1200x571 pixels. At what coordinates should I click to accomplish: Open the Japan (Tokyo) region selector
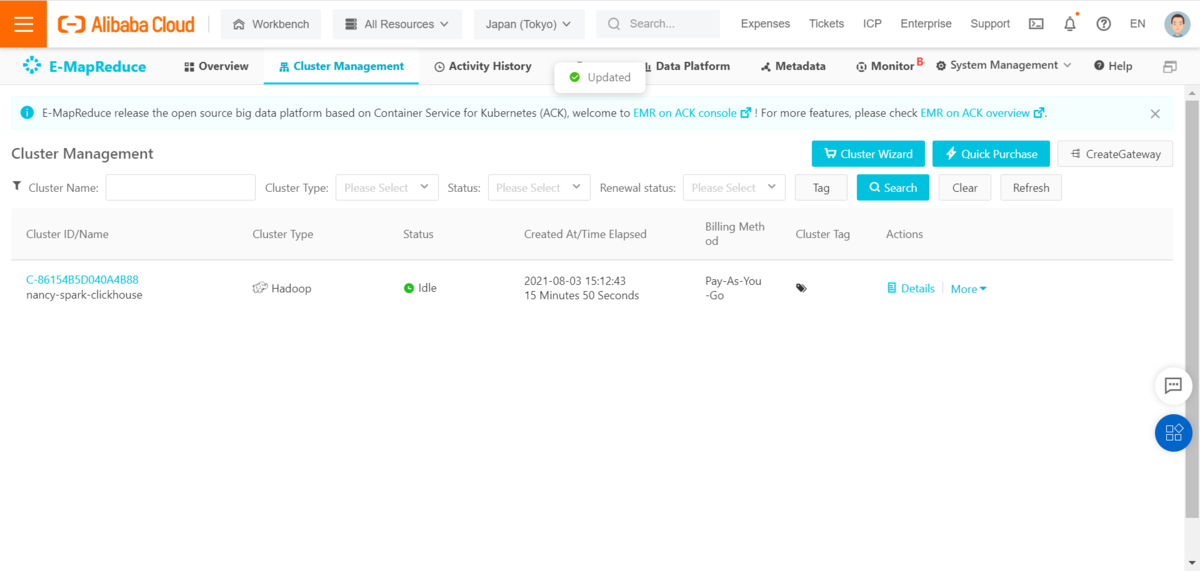coord(528,24)
